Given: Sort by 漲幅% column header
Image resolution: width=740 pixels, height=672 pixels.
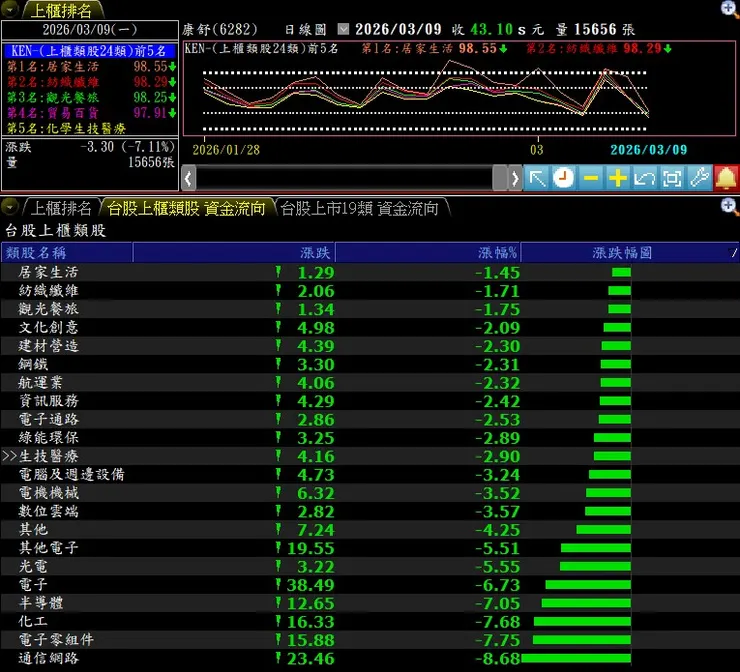Looking at the screenshot, I should click(428, 253).
